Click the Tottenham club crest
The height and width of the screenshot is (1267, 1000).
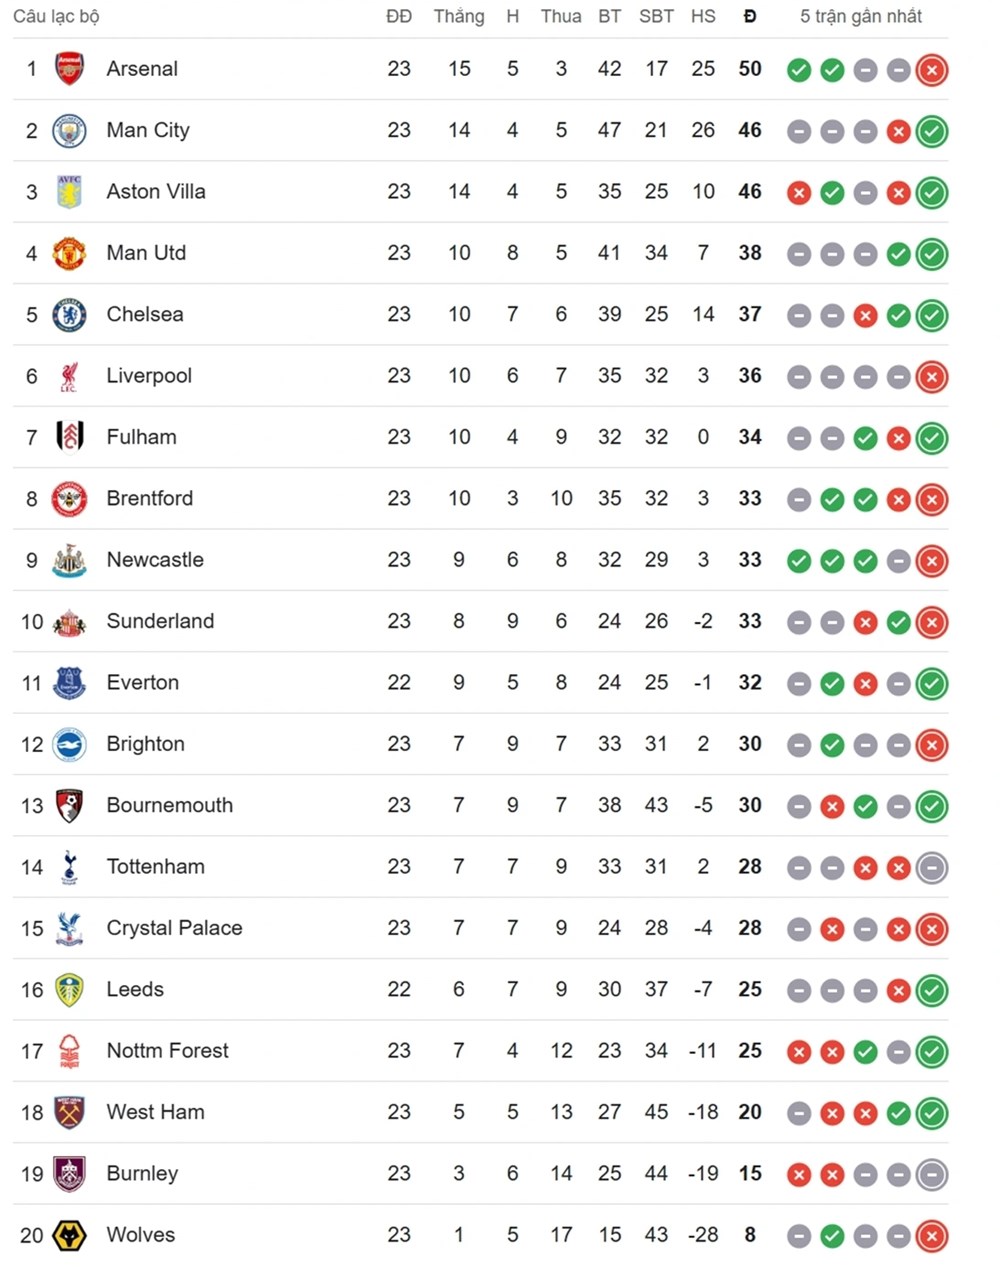click(x=69, y=867)
